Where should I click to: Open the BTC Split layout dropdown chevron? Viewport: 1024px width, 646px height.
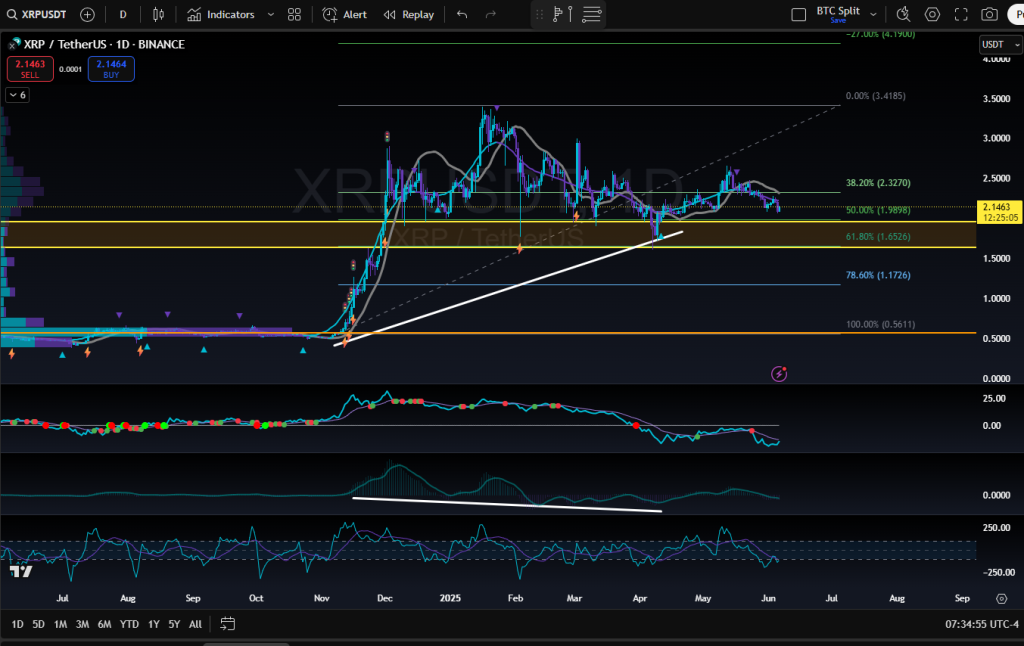[x=873, y=14]
